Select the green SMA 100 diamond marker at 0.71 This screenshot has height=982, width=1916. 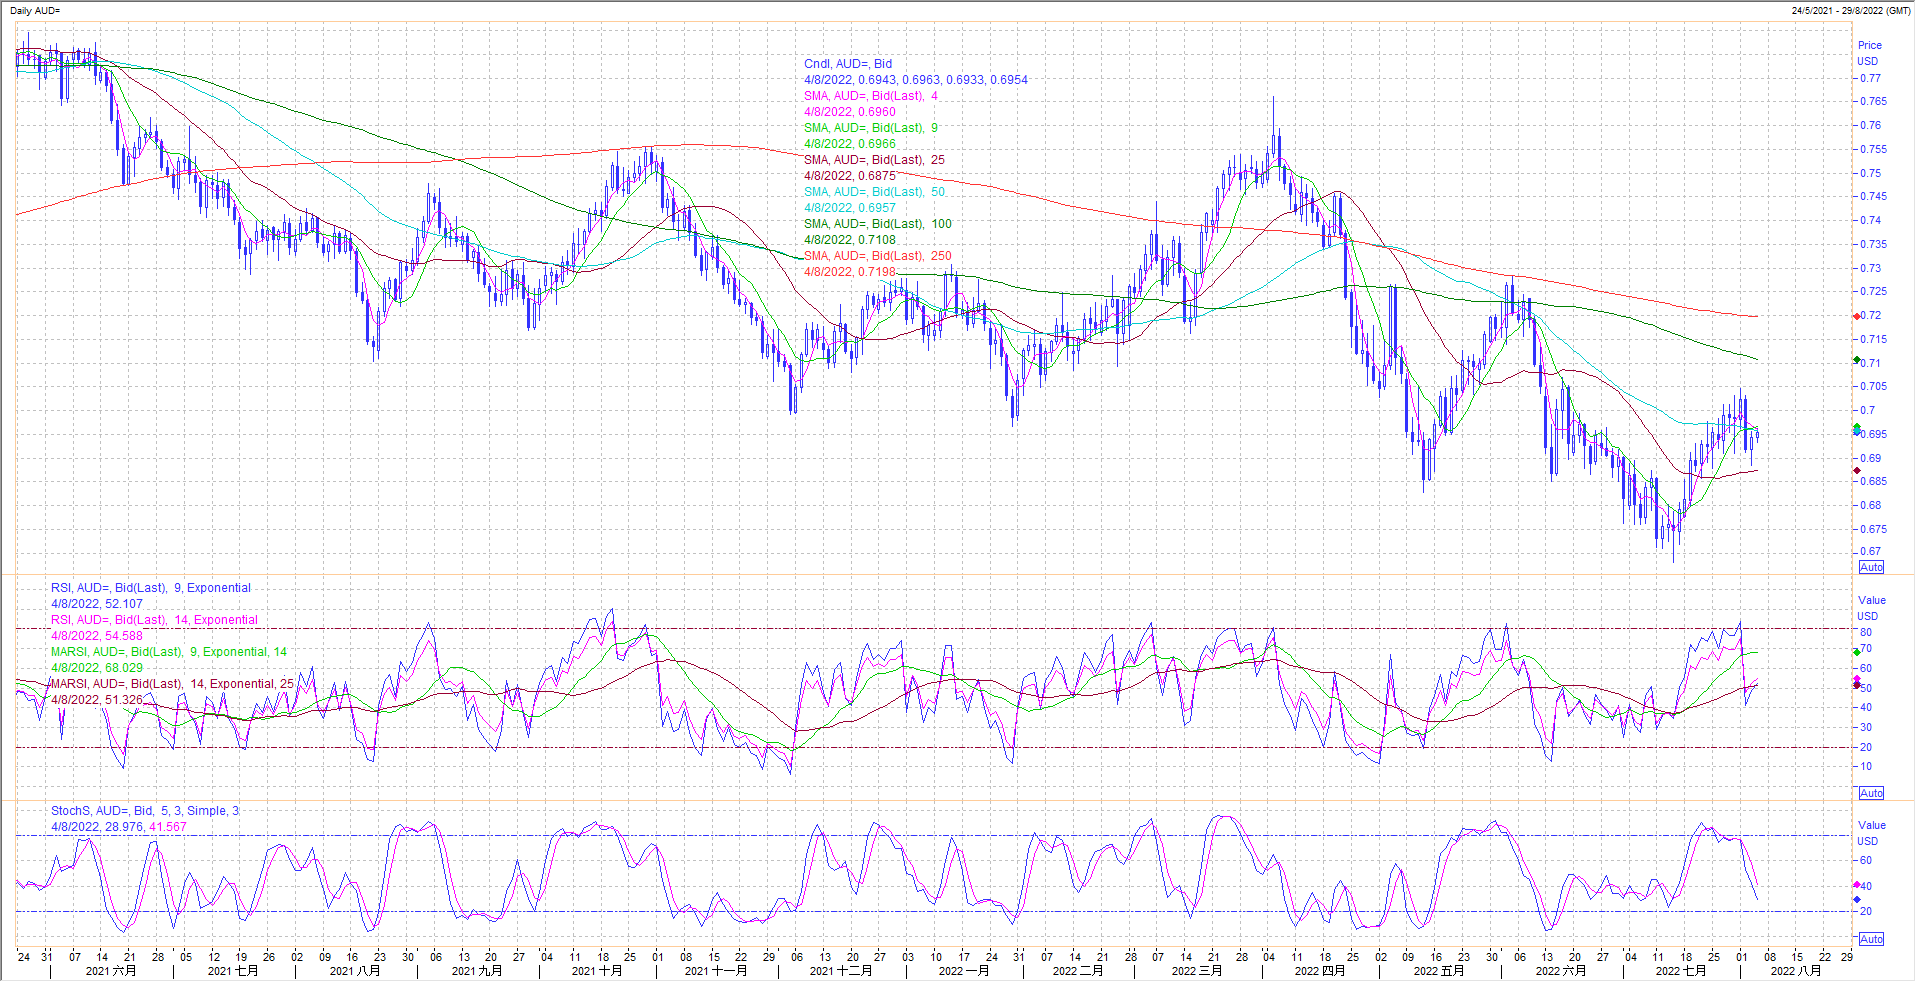coord(1857,360)
